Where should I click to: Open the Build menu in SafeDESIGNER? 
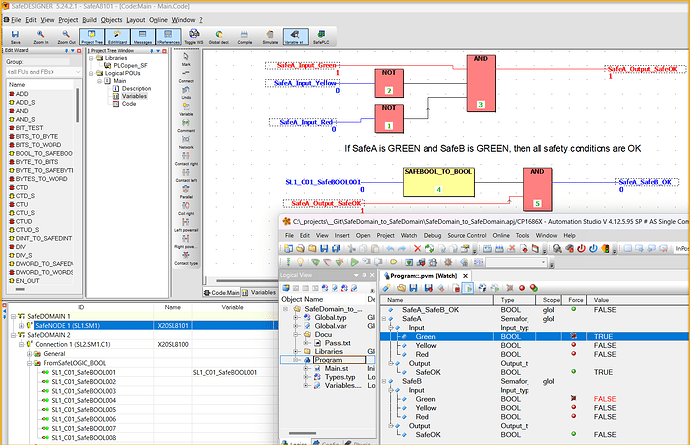click(90, 19)
